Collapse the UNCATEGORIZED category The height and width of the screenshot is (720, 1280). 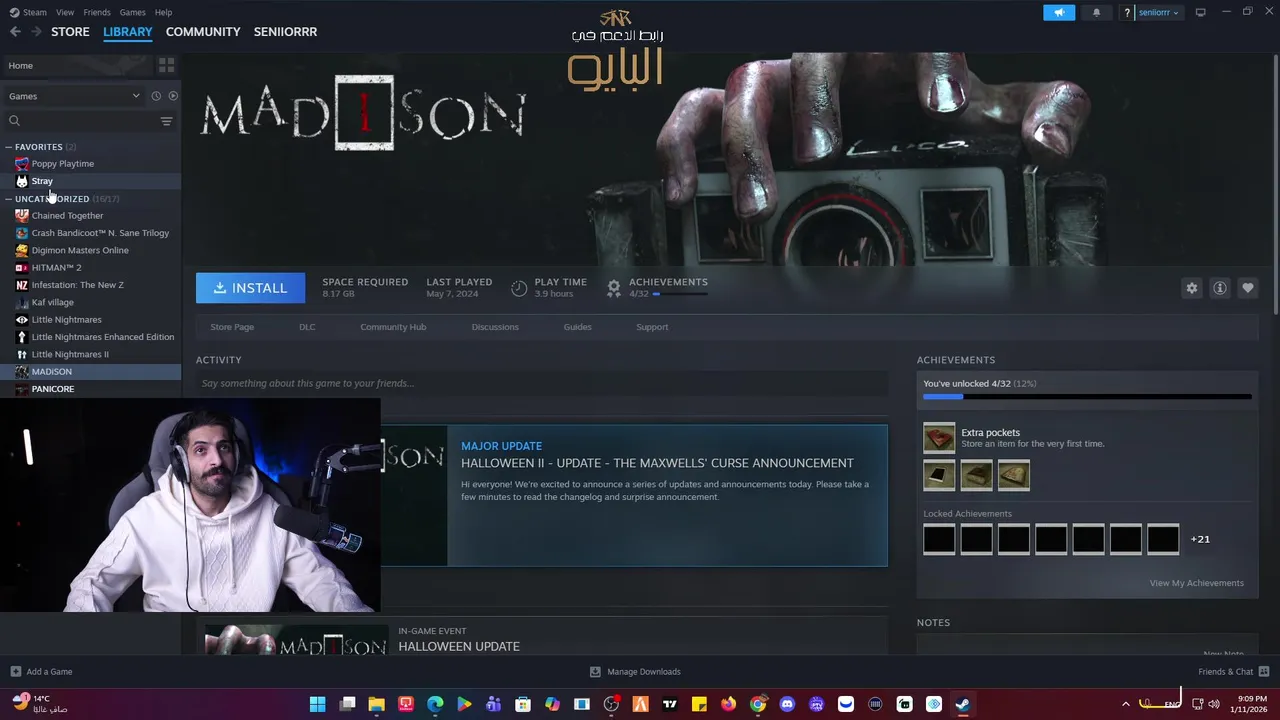[x=8, y=199]
